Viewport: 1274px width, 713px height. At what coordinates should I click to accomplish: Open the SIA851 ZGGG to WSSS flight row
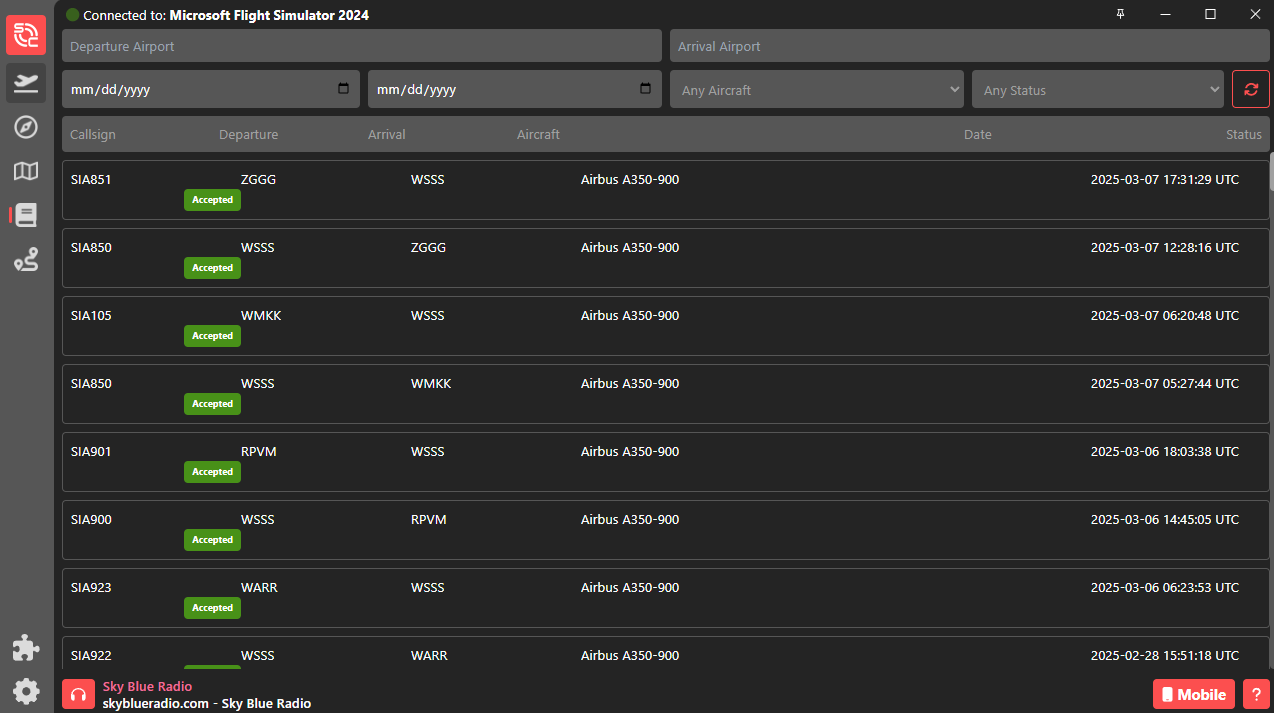tap(665, 190)
